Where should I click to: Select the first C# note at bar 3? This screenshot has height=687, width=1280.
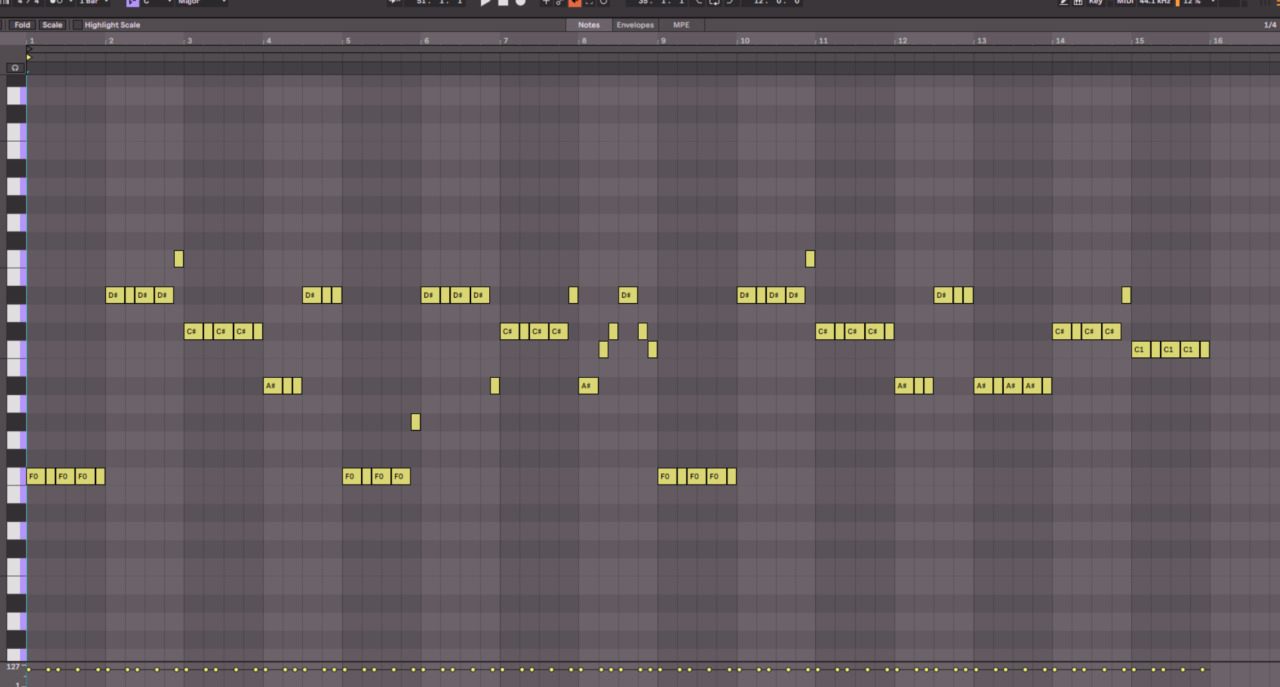(193, 331)
